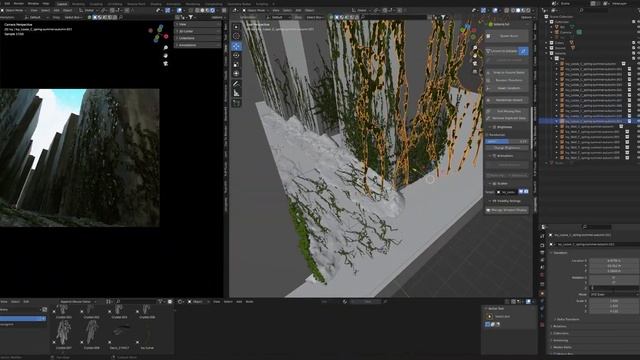Viewport: 640px width, 360px height.
Task: Expand the View section in left sidebar
Action: click(198, 24)
